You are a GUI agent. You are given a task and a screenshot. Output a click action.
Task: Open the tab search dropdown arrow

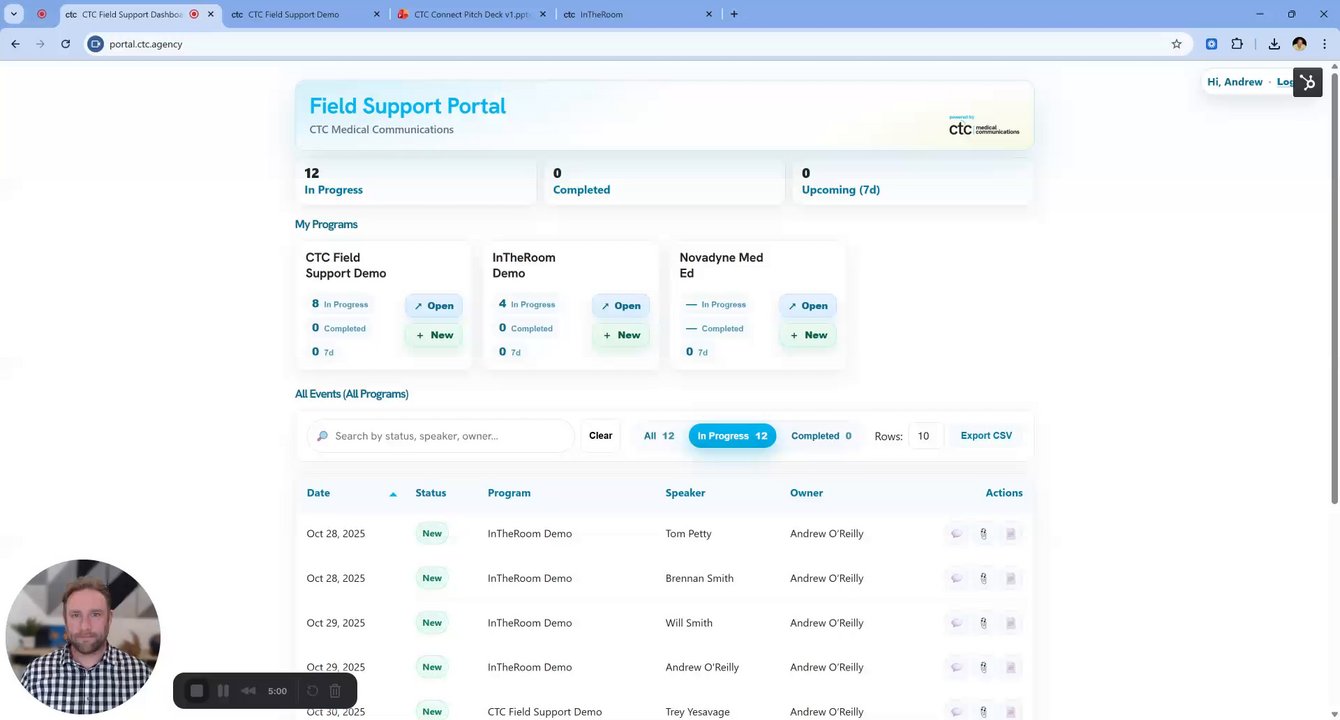coord(14,14)
